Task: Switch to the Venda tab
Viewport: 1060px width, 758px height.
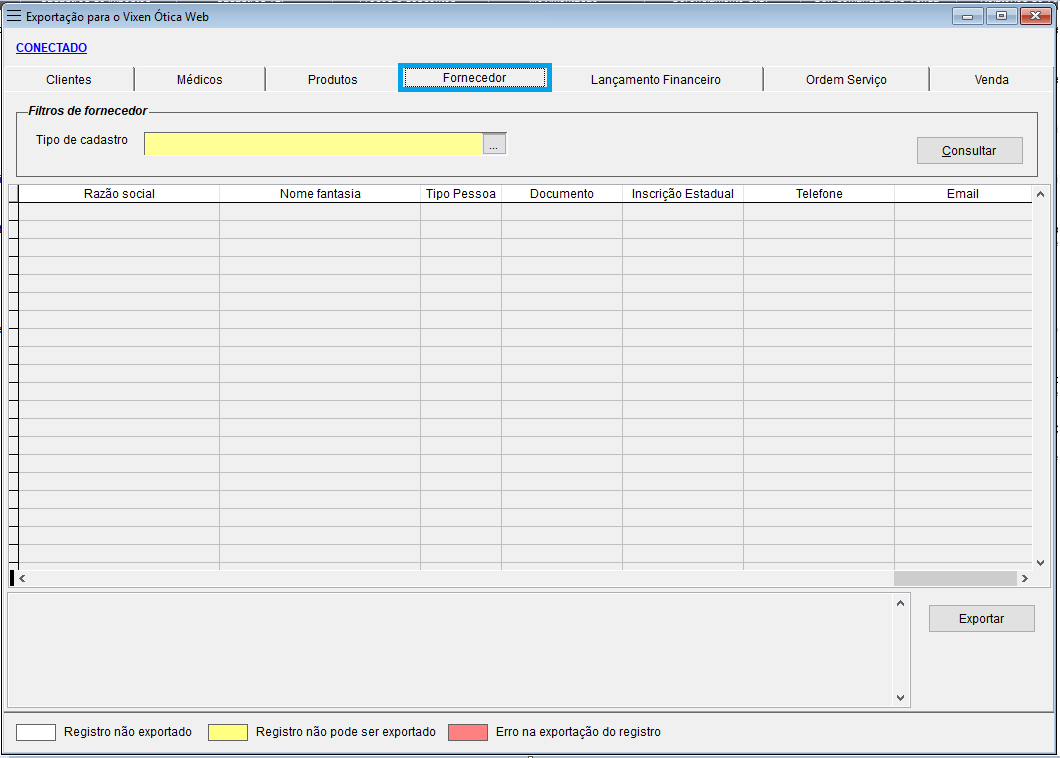Action: (991, 80)
